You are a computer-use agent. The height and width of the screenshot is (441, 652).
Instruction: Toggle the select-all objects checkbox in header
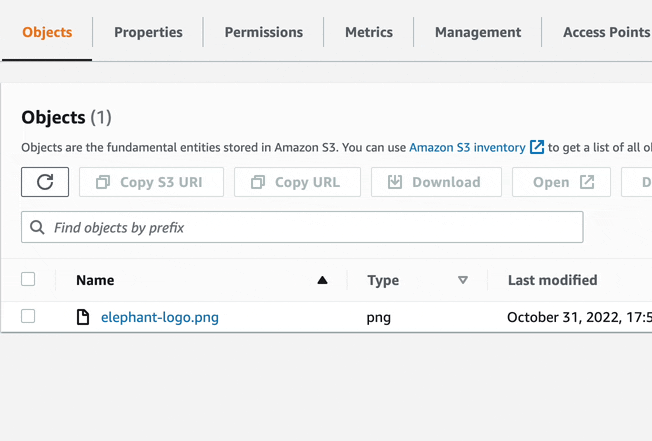click(x=28, y=280)
